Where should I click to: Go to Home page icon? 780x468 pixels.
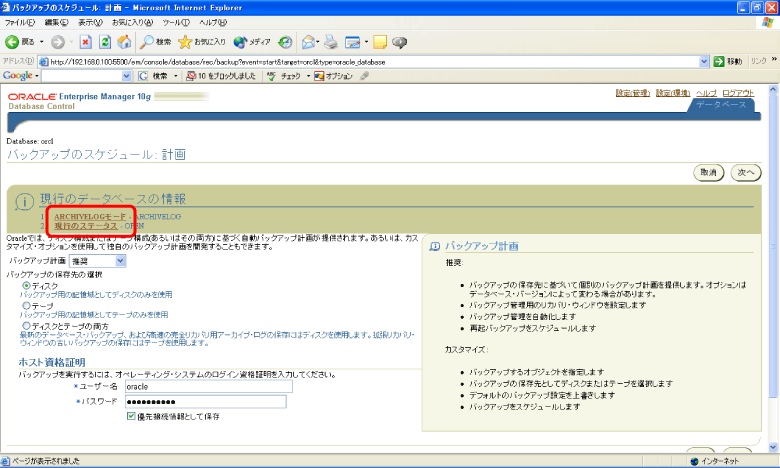(x=124, y=42)
